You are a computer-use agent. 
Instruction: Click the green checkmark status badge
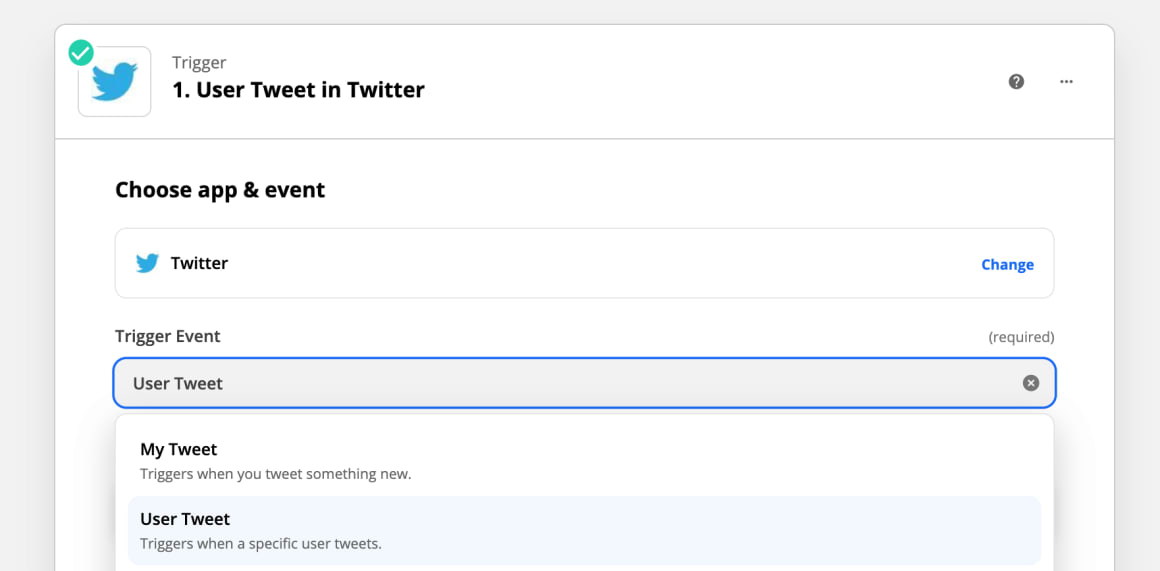(x=81, y=53)
